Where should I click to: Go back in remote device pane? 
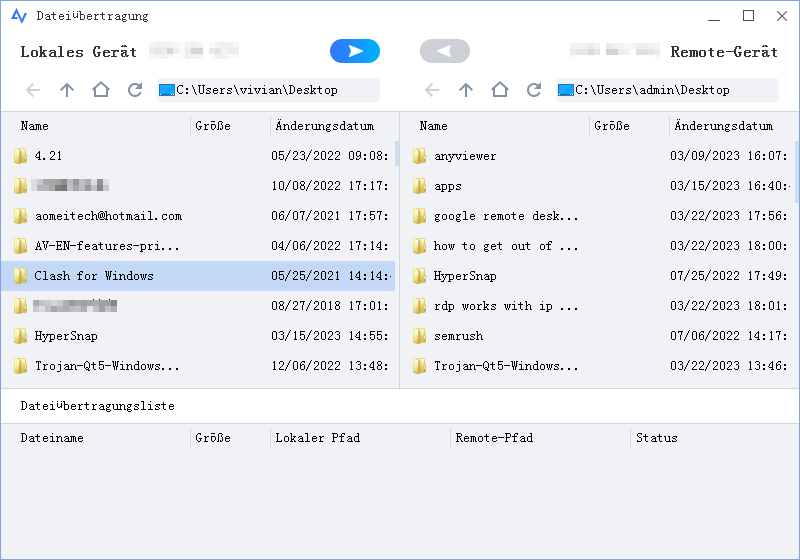[432, 90]
